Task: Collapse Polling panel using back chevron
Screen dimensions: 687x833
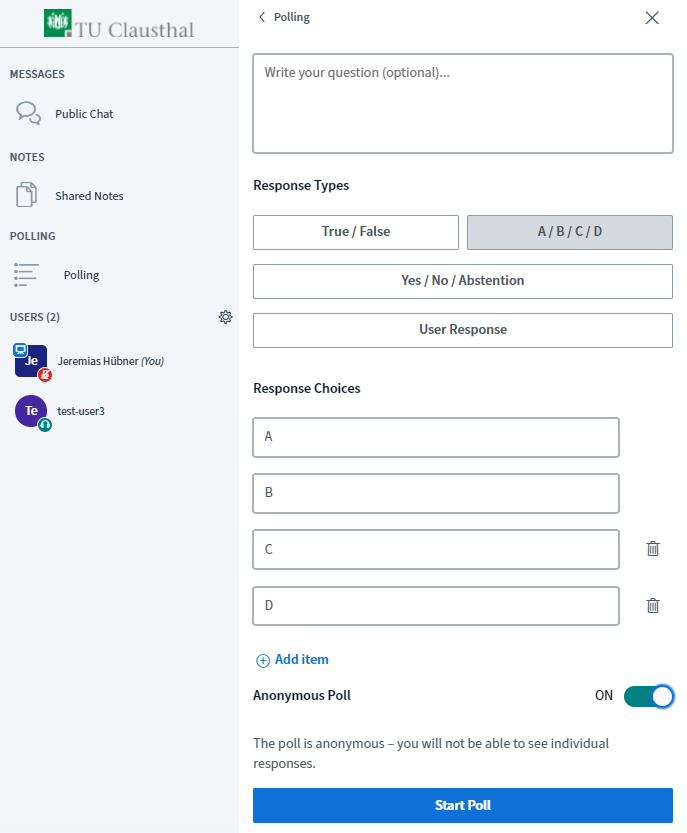Action: 262,17
